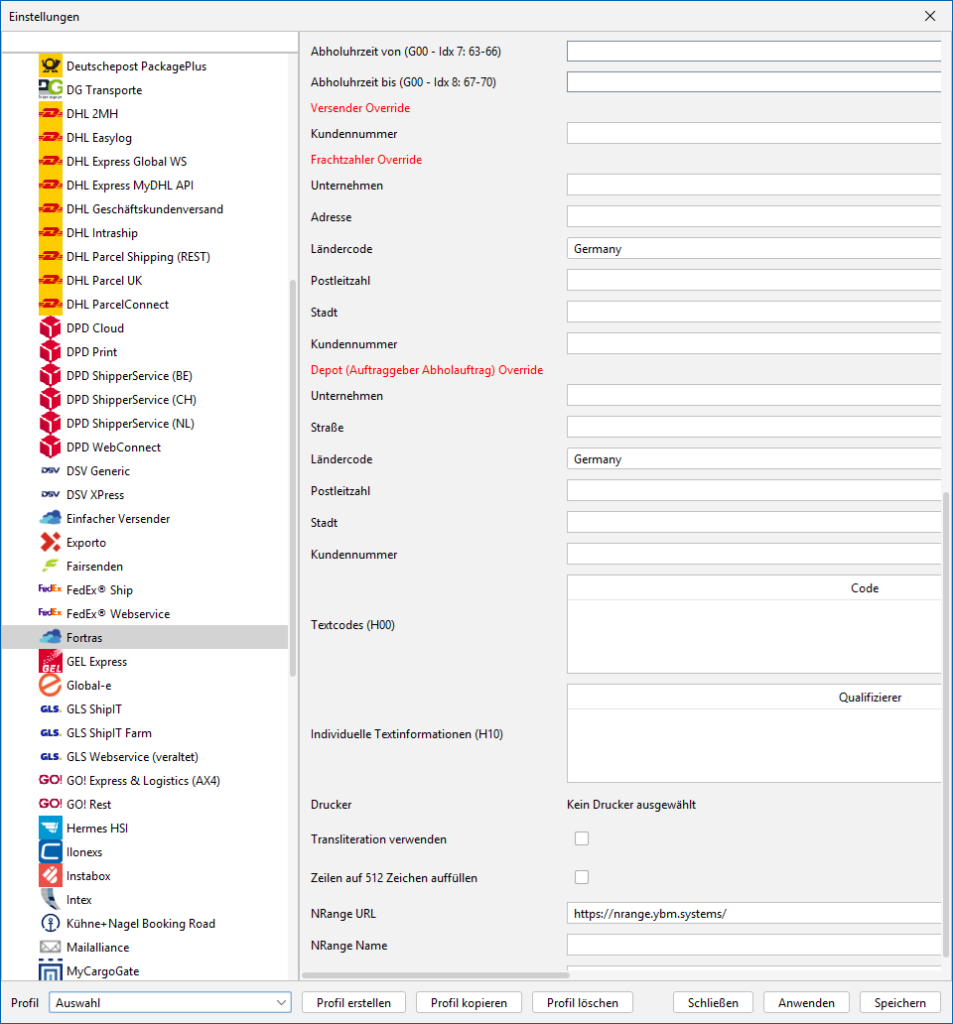
Task: Click the Ilonexs blue C icon
Action: click(50, 852)
